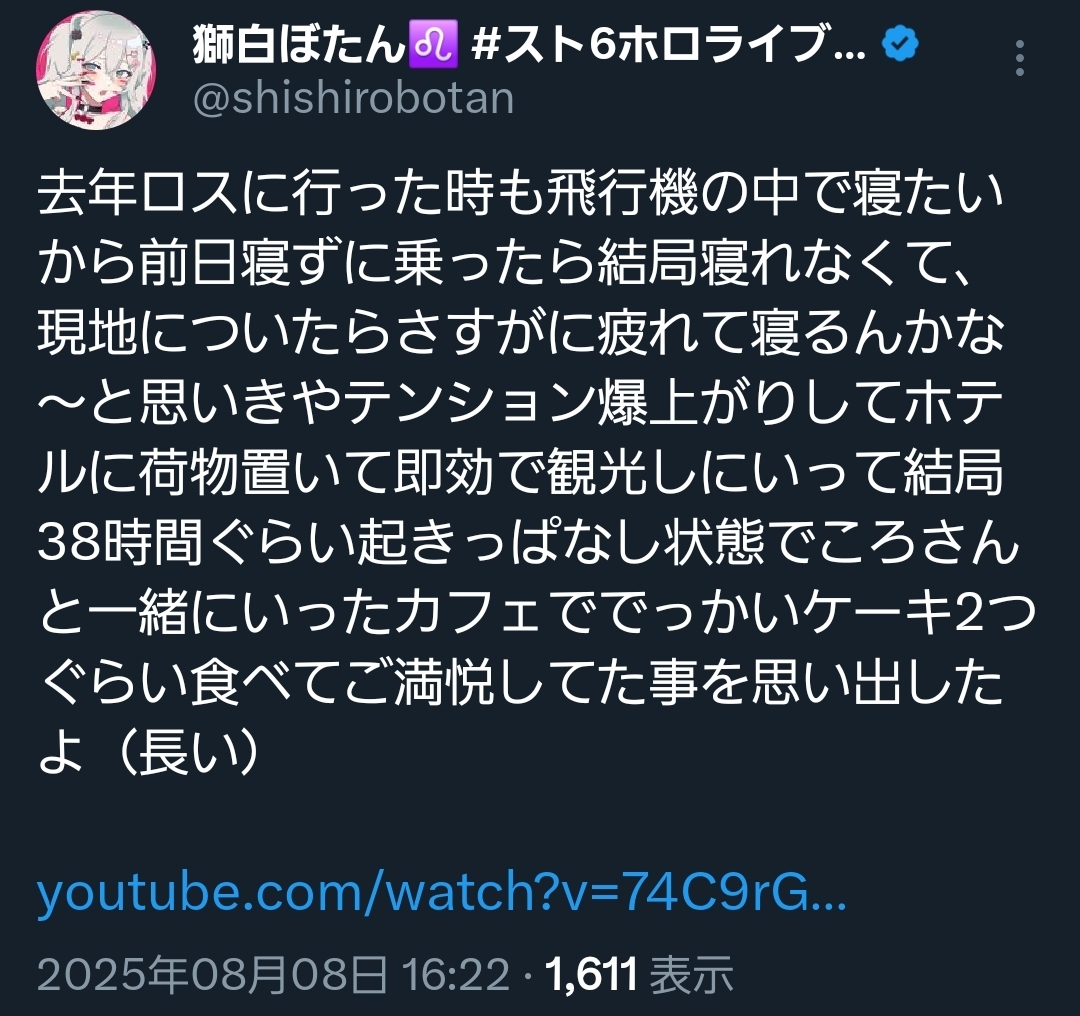This screenshot has height=1016, width=1080.
Task: Click the purple Leo zodiac emoji
Action: click(433, 45)
